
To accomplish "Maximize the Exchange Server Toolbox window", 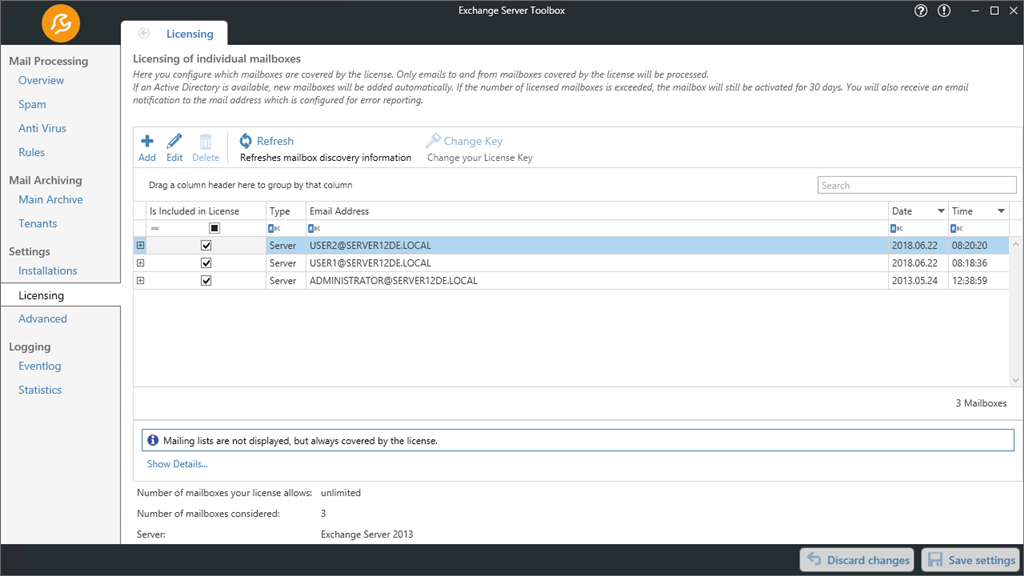I will point(995,10).
